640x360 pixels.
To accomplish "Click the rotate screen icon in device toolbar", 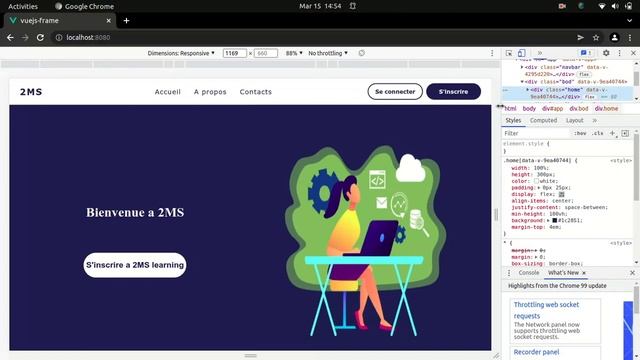I will coord(361,53).
